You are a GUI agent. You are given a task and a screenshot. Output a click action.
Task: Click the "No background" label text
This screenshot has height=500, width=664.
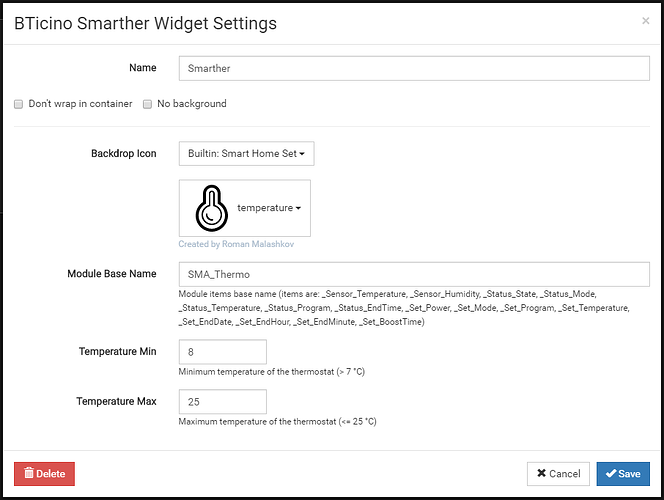tap(191, 104)
